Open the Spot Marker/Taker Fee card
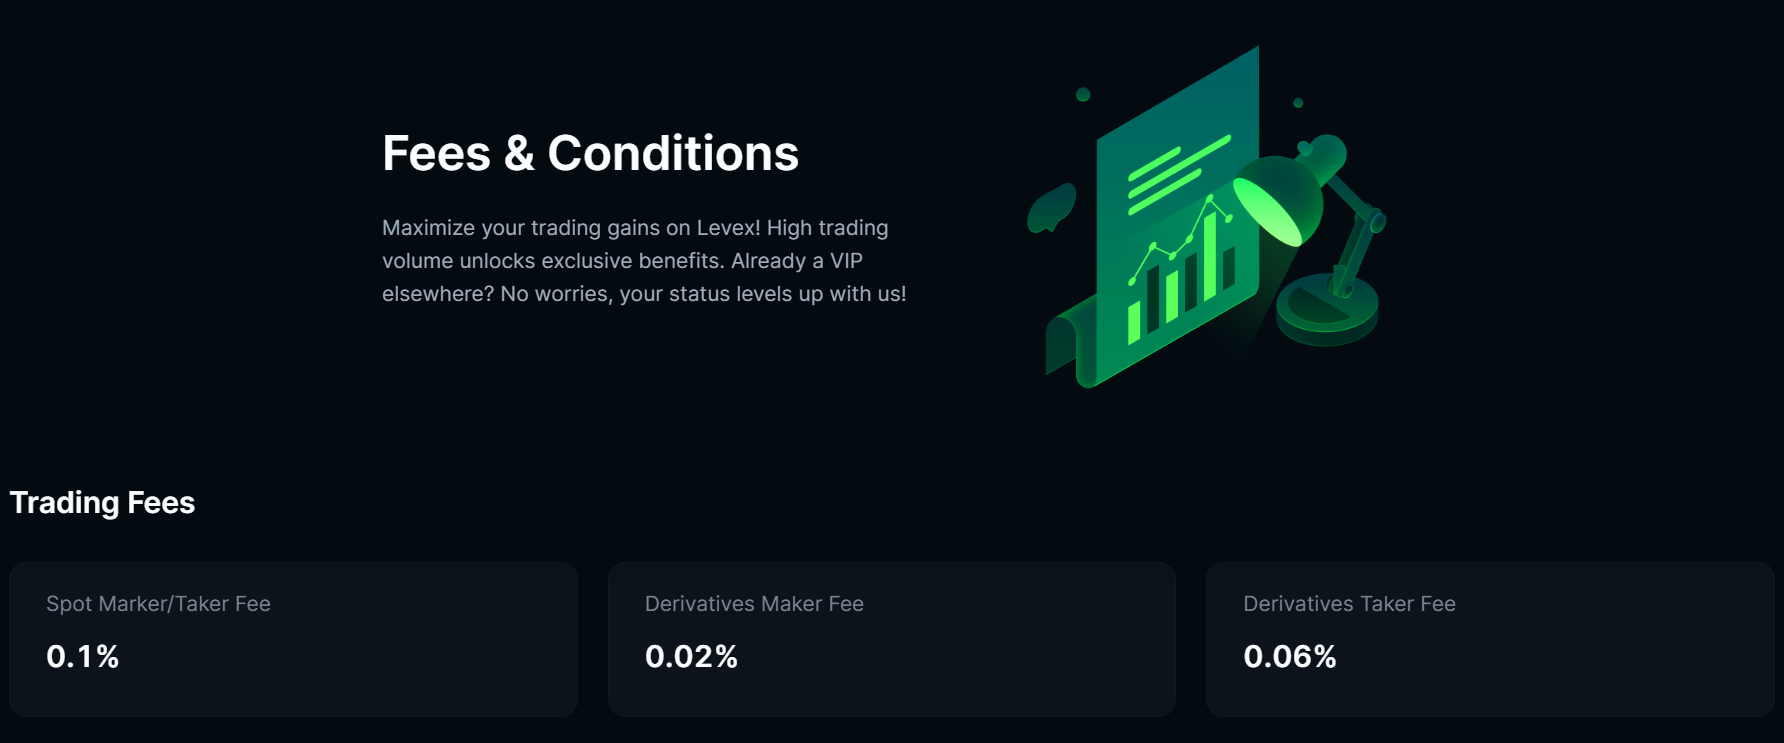 click(x=293, y=639)
